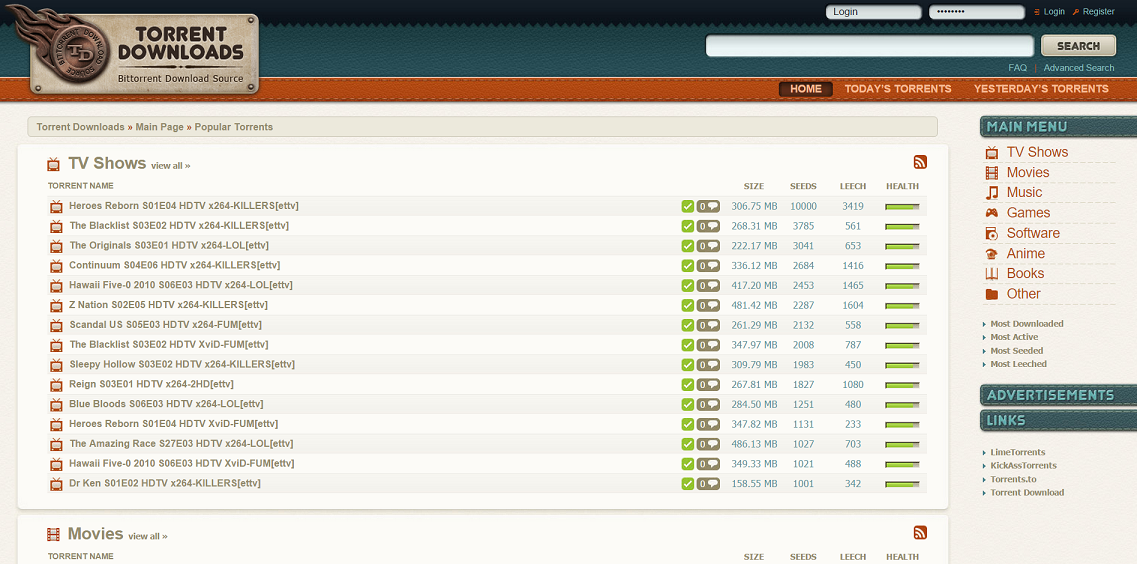
Task: Open Most Active link
Action: (x=1014, y=337)
